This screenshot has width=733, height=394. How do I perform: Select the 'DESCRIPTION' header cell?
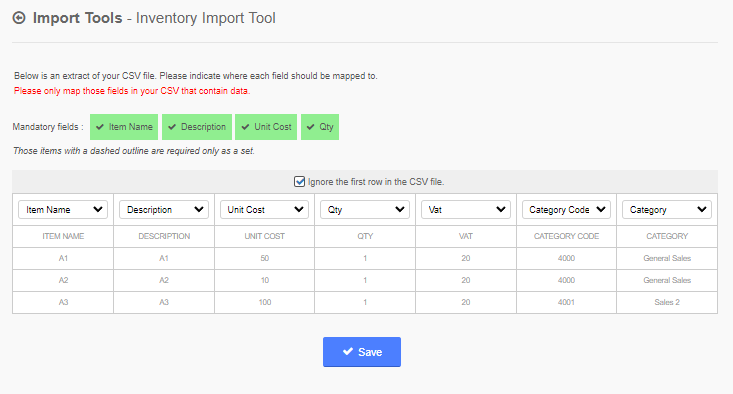click(x=164, y=236)
